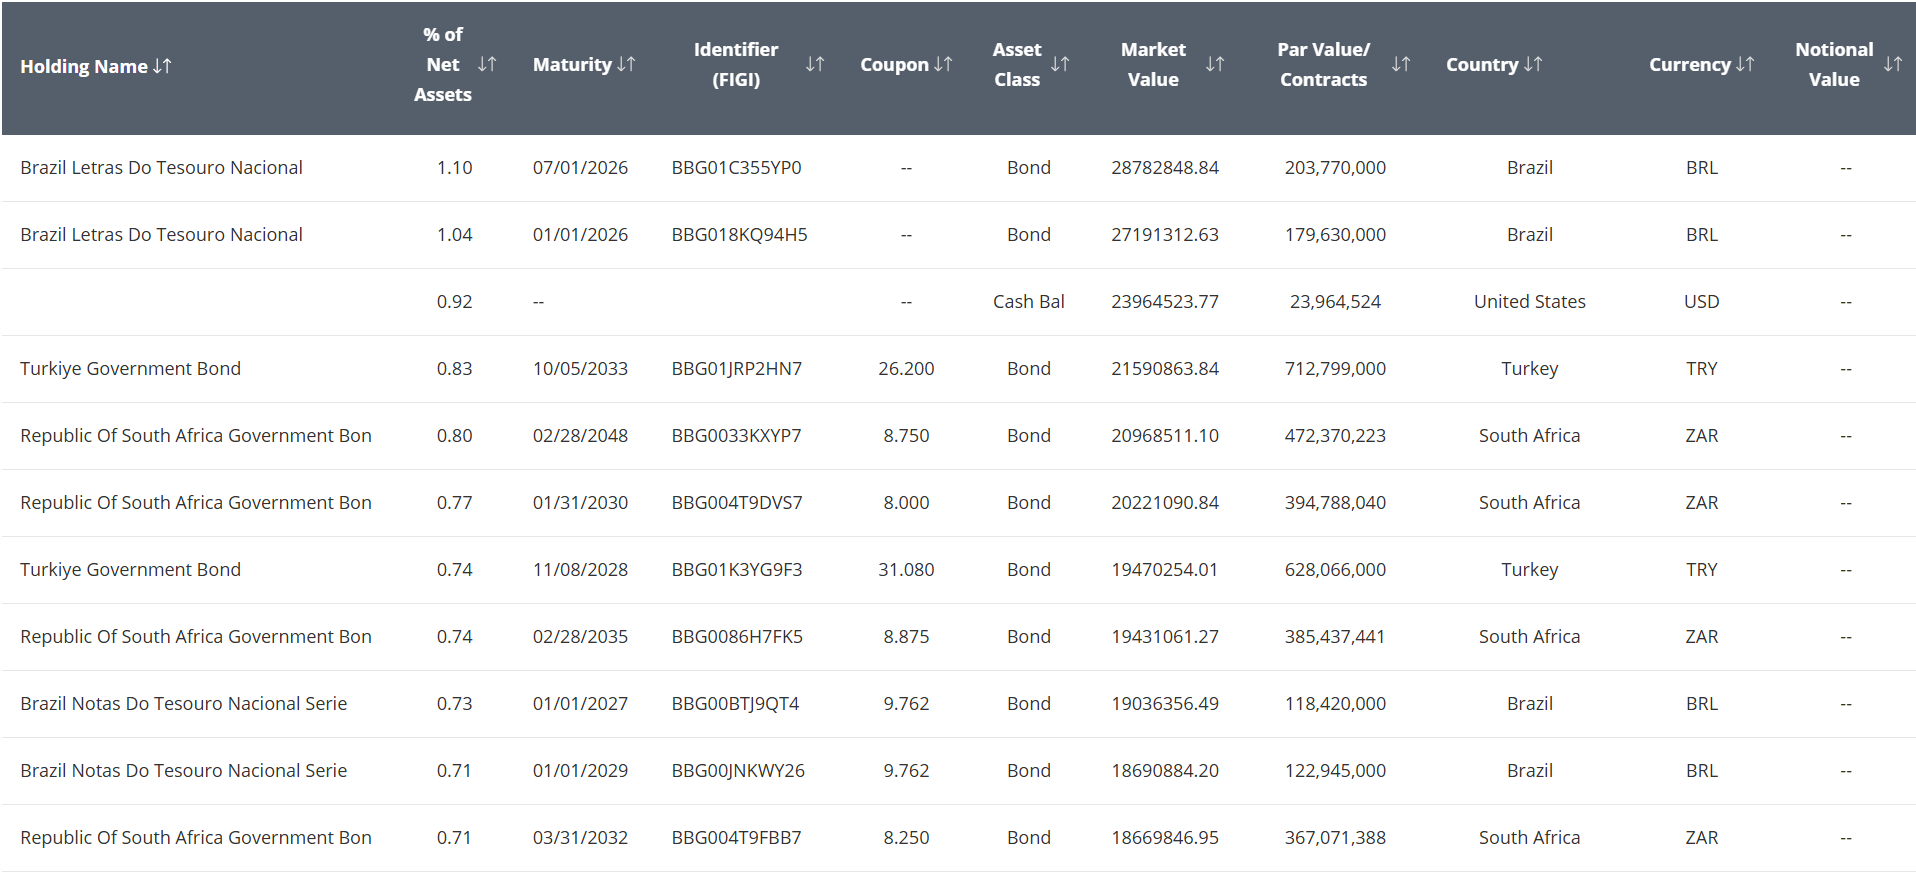The image size is (1916, 872).
Task: Click par value 712,799,000
Action: tap(1335, 368)
